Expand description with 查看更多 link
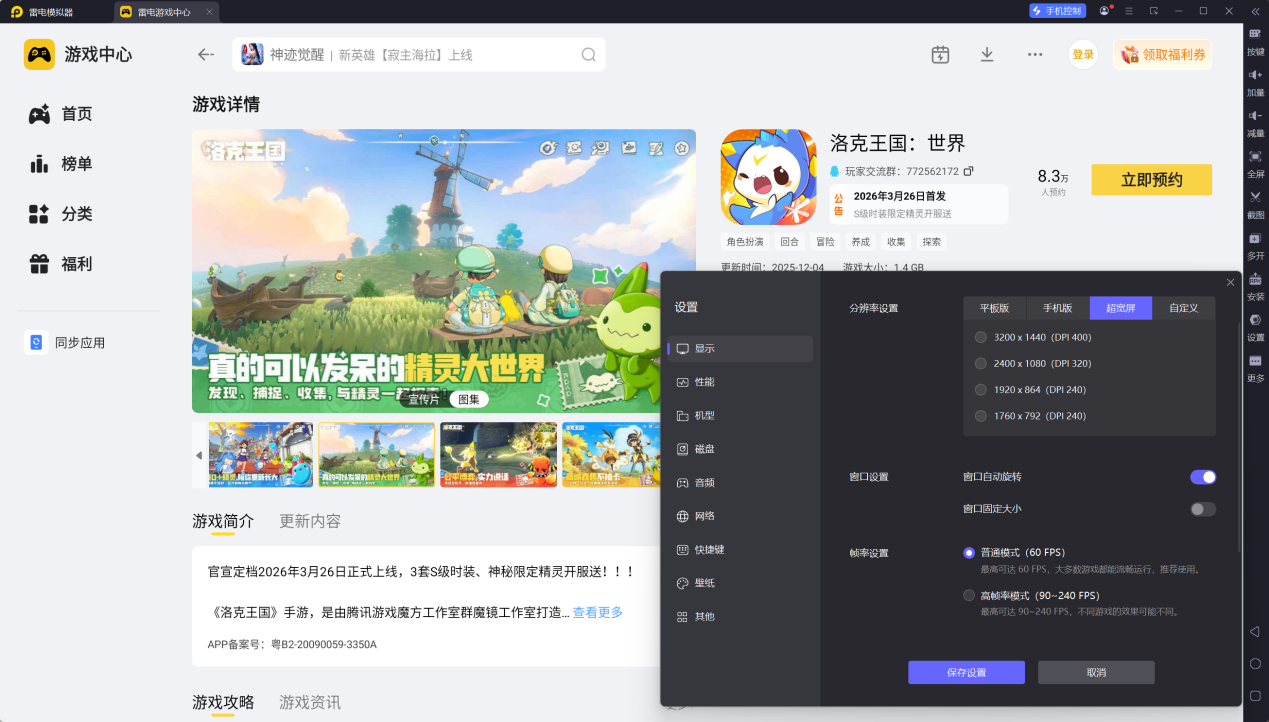The height and width of the screenshot is (722, 1269). click(597, 612)
